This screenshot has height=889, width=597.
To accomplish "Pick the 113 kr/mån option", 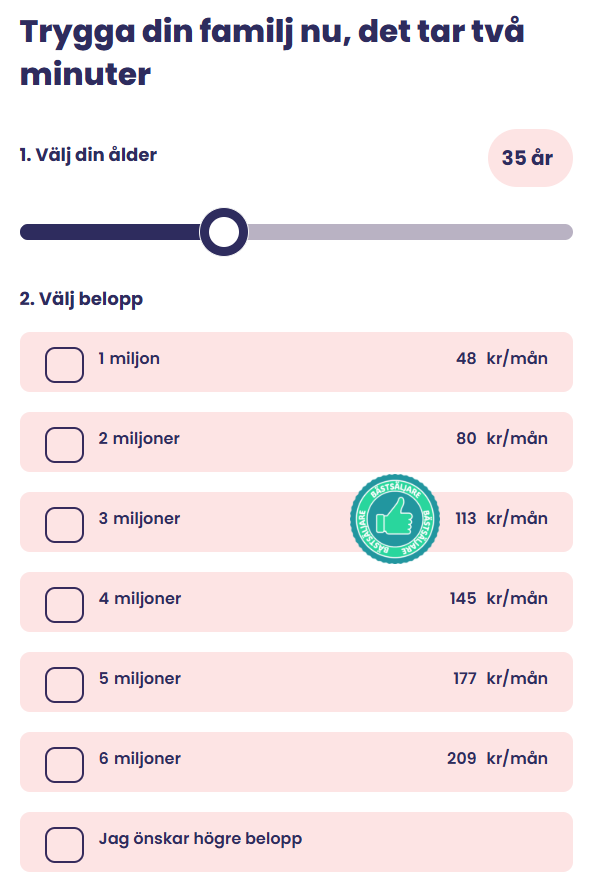I will point(297,522).
